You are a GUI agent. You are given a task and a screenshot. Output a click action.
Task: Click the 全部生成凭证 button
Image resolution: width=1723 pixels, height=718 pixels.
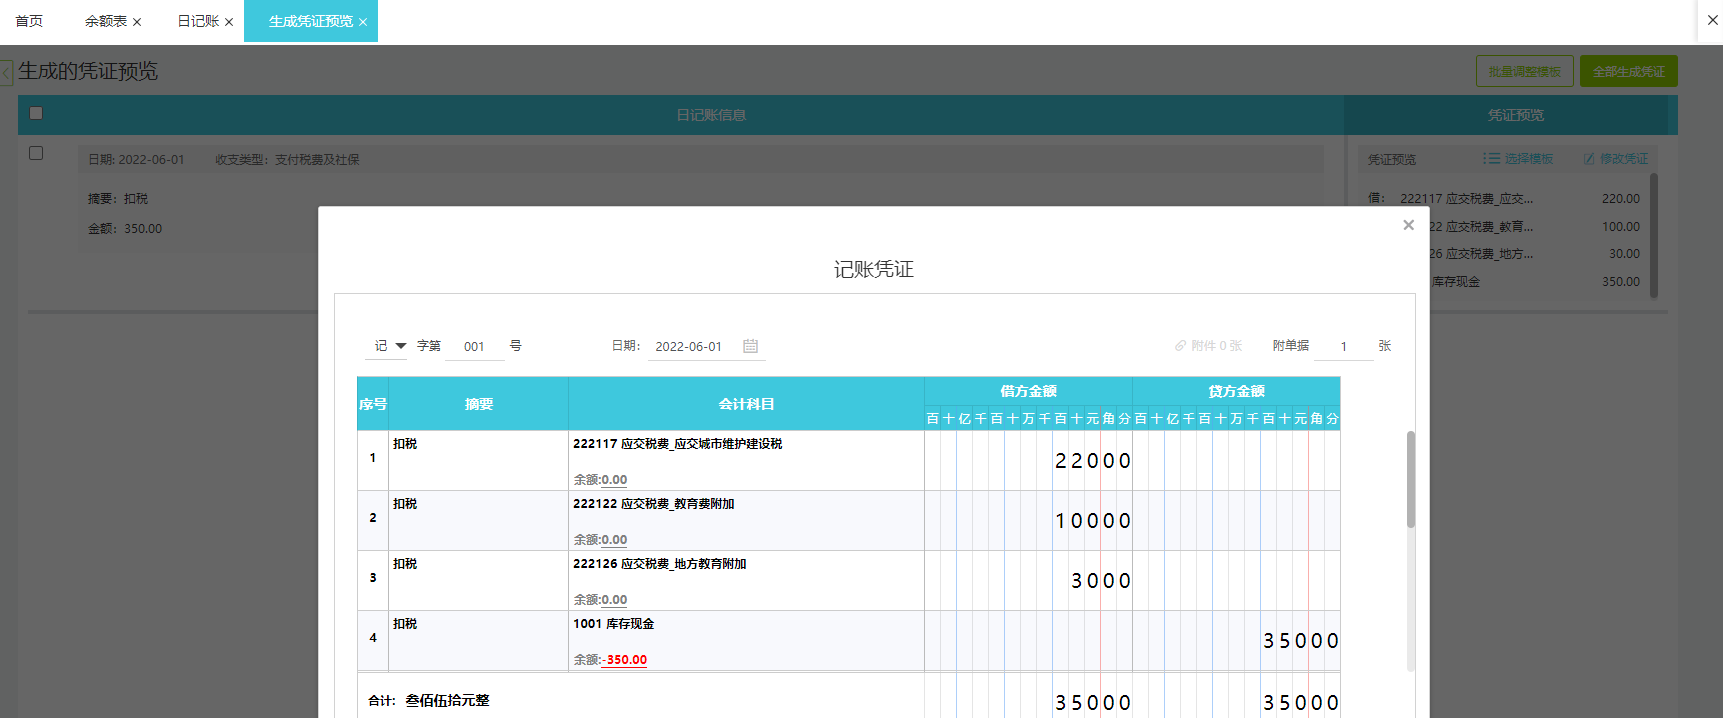1628,72
